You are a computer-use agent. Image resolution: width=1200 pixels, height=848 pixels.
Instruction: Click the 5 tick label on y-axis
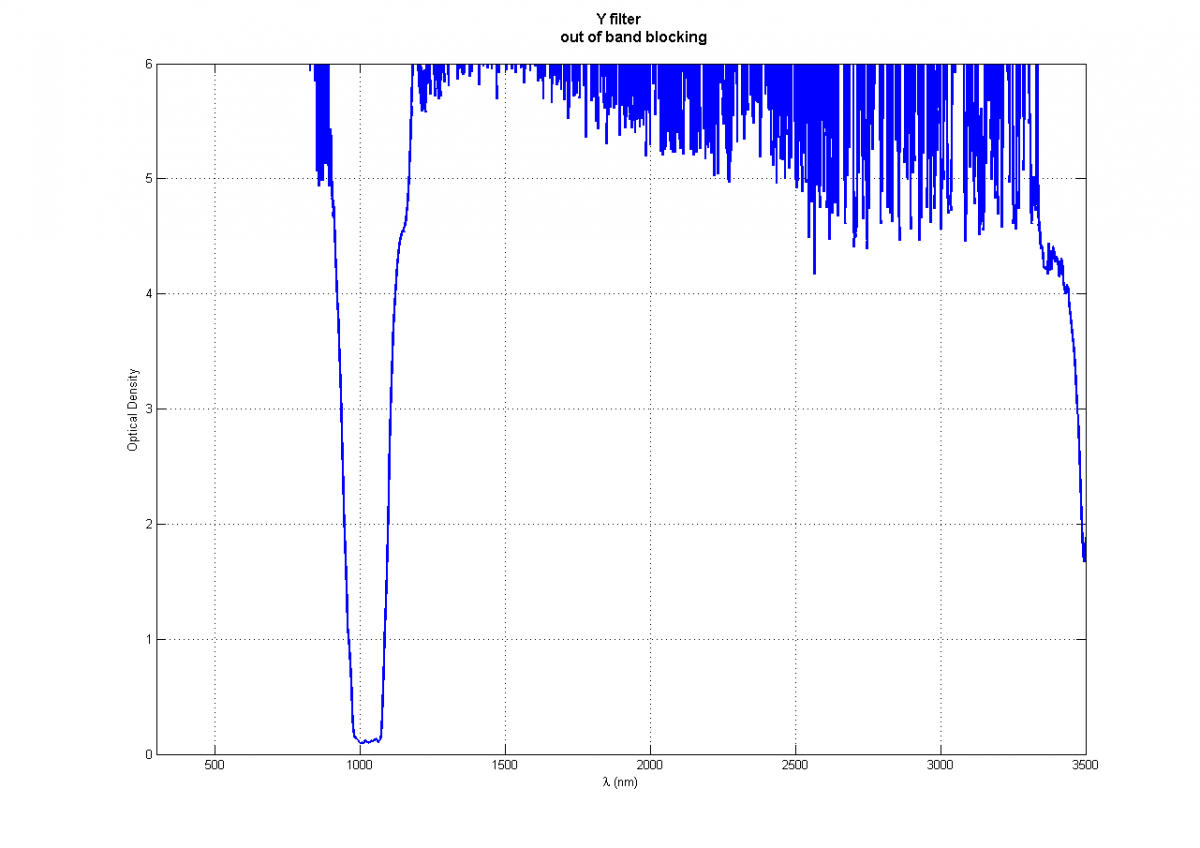coord(147,179)
